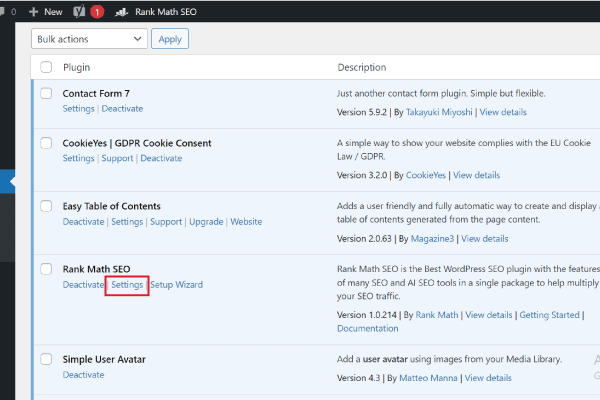600x400 pixels.
Task: Click the Plugin column header
Action: click(x=77, y=67)
